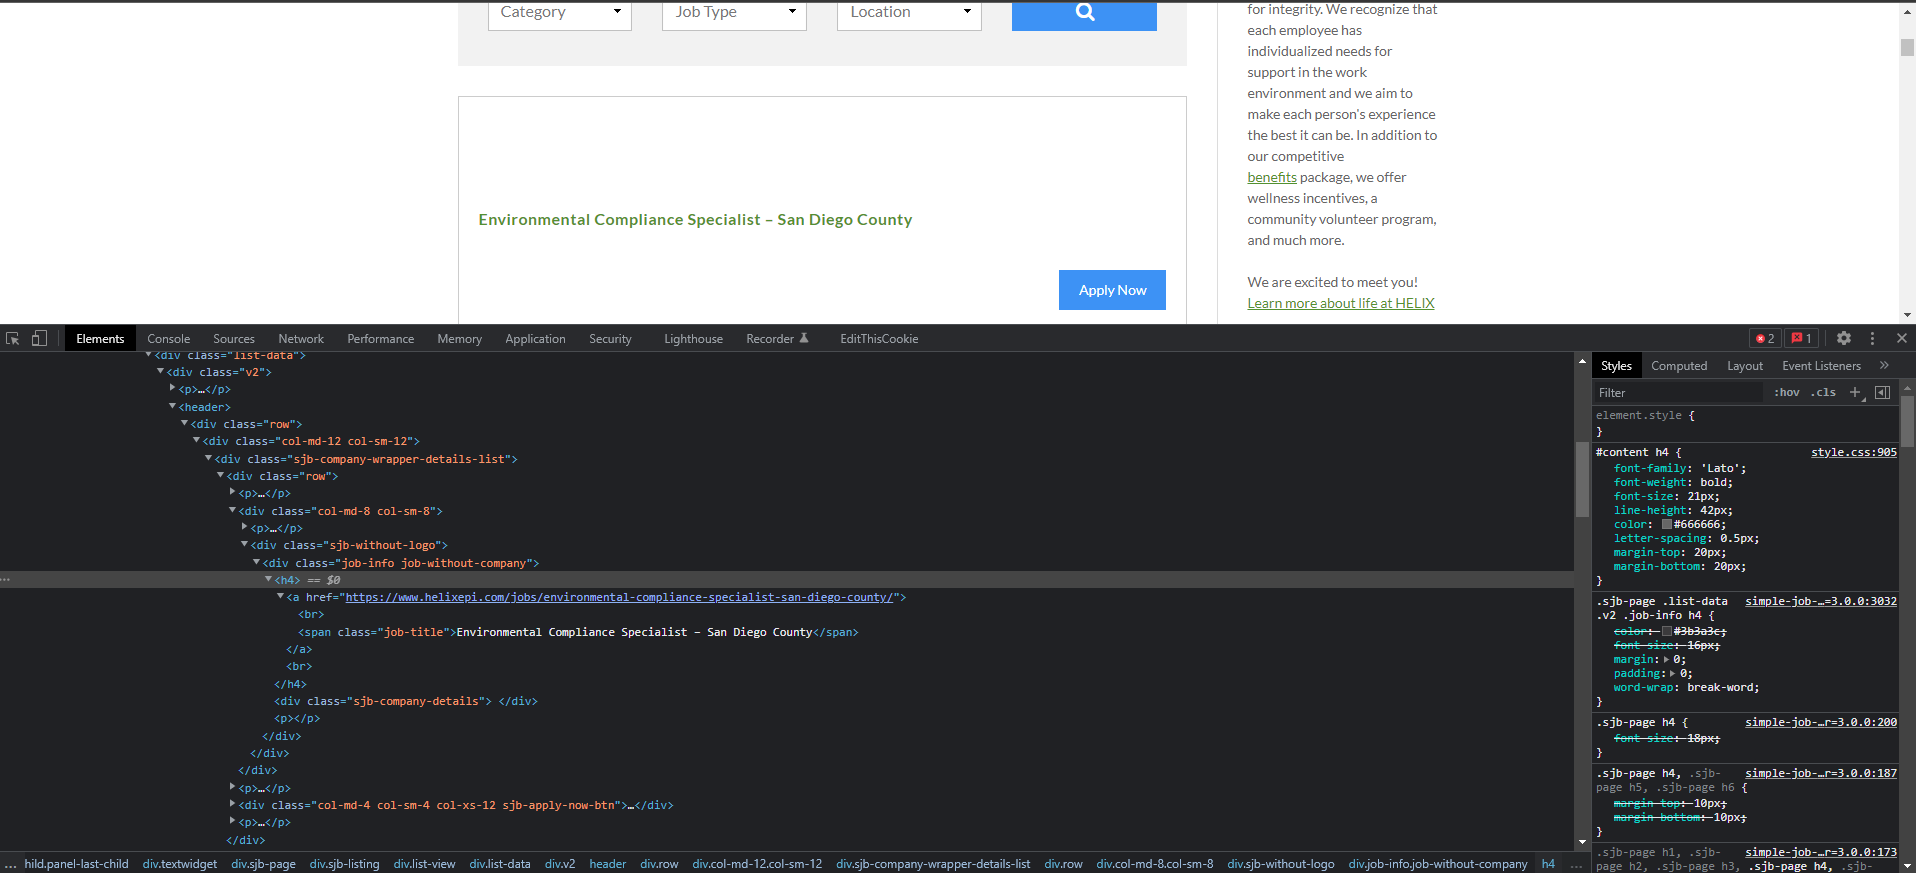The height and width of the screenshot is (873, 1916).
Task: Switch to the Sources tab
Action: [x=234, y=339]
